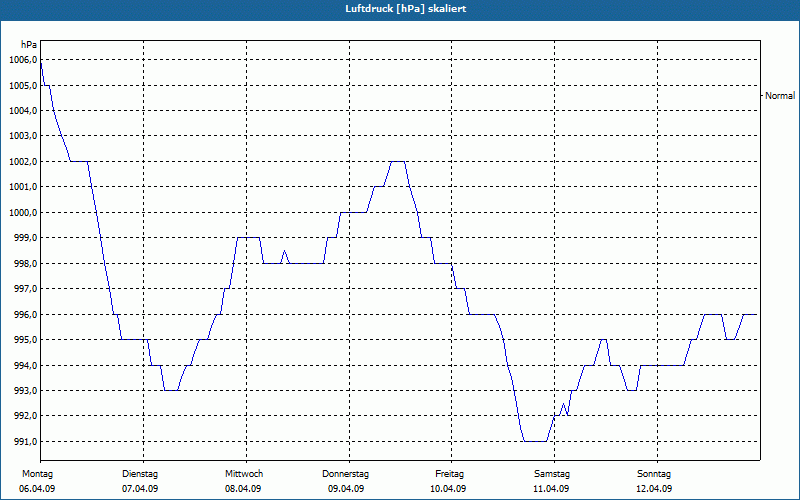800x500 pixels.
Task: Select the 'Mittwoch' day label
Action: tap(244, 474)
